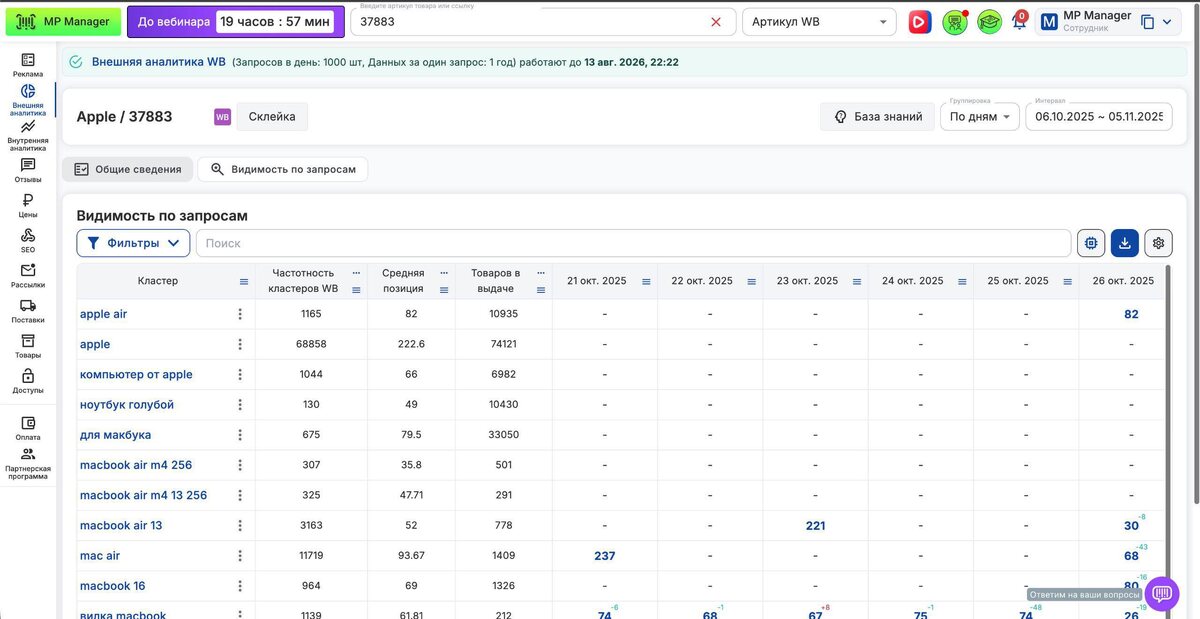This screenshot has height=619, width=1200.
Task: Click frequency value 68858 for apple
Action: coord(311,344)
